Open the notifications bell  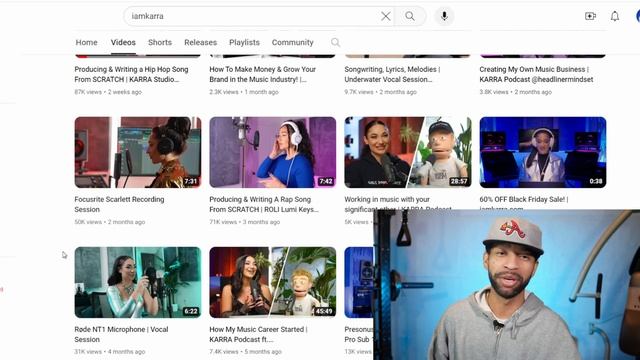[x=615, y=16]
